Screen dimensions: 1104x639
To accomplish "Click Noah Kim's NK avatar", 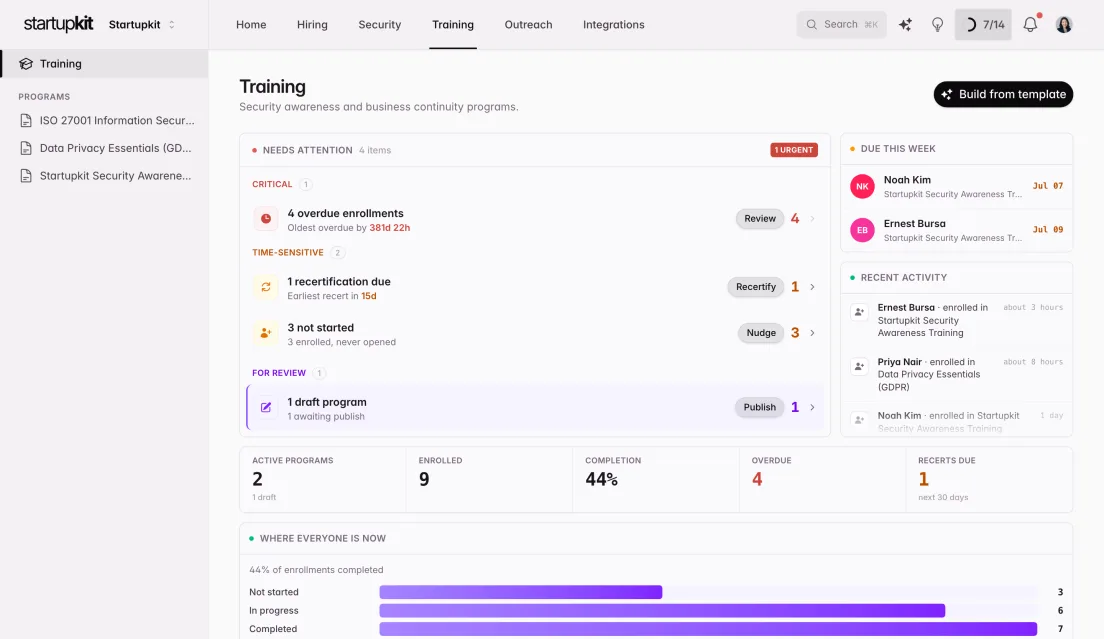I will [x=862, y=186].
